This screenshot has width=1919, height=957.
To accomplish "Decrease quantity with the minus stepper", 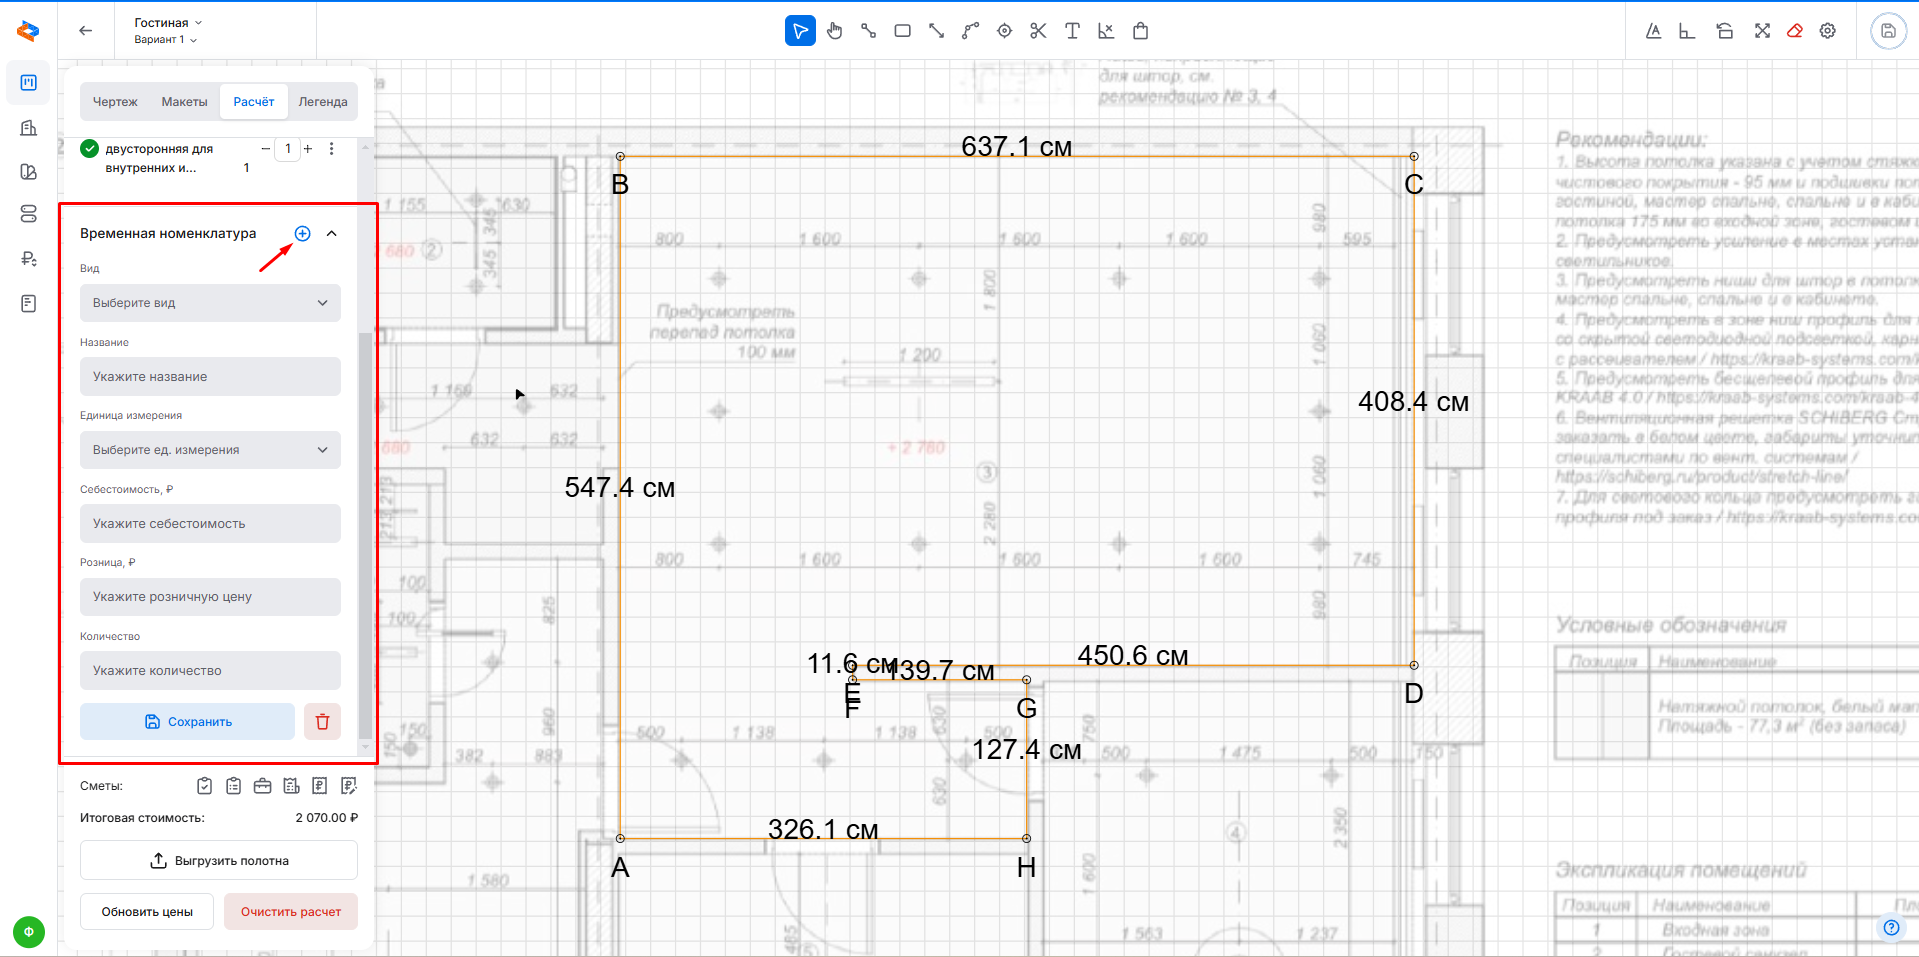I will tap(265, 149).
